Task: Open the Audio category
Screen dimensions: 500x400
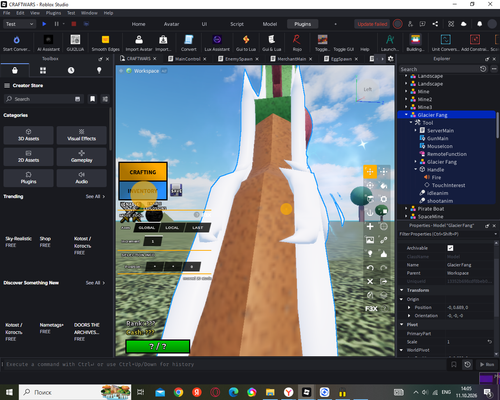Action: click(82, 178)
